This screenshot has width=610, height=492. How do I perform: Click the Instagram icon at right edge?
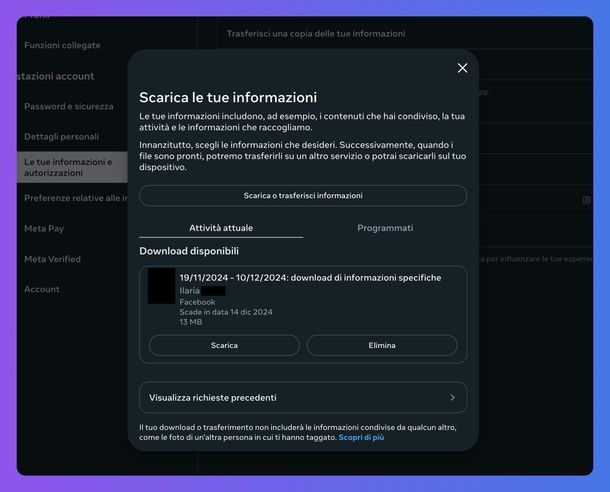pos(586,200)
